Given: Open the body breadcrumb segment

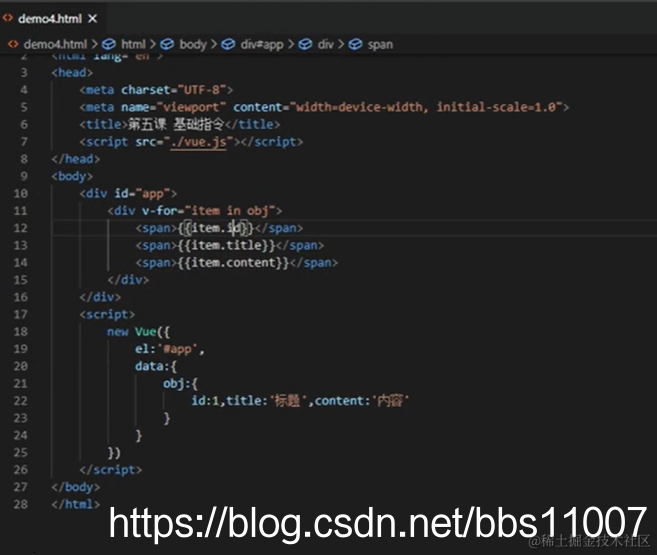Looking at the screenshot, I should point(193,44).
